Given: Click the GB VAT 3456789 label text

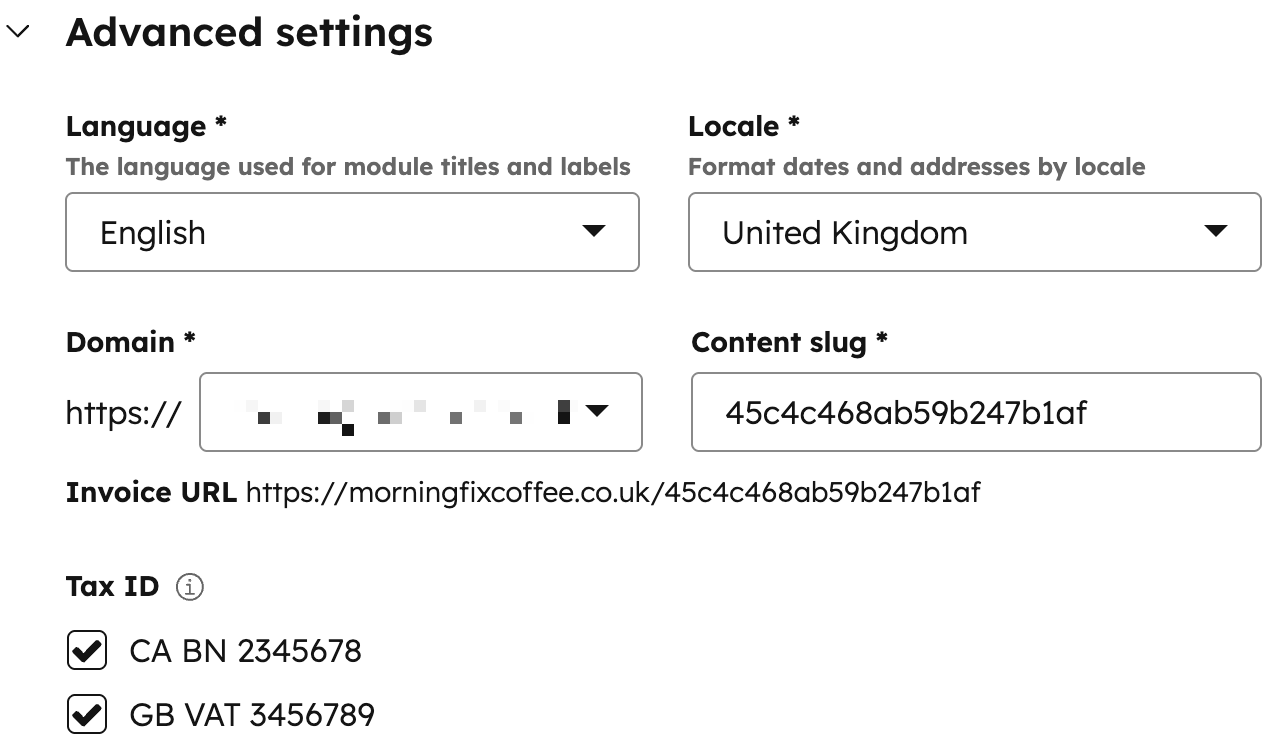Looking at the screenshot, I should (252, 715).
